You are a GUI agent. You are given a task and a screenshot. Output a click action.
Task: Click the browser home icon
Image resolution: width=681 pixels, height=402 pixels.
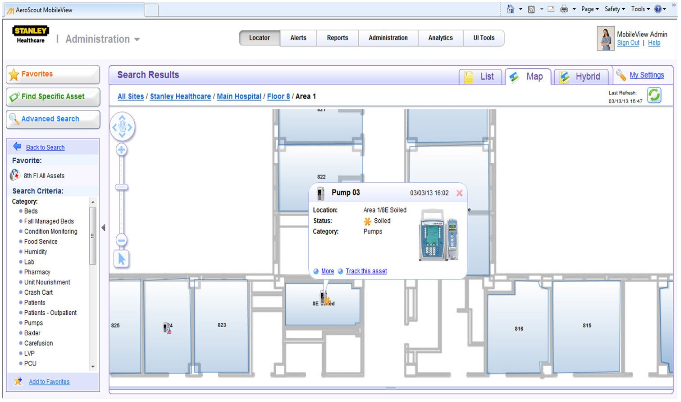(x=510, y=9)
